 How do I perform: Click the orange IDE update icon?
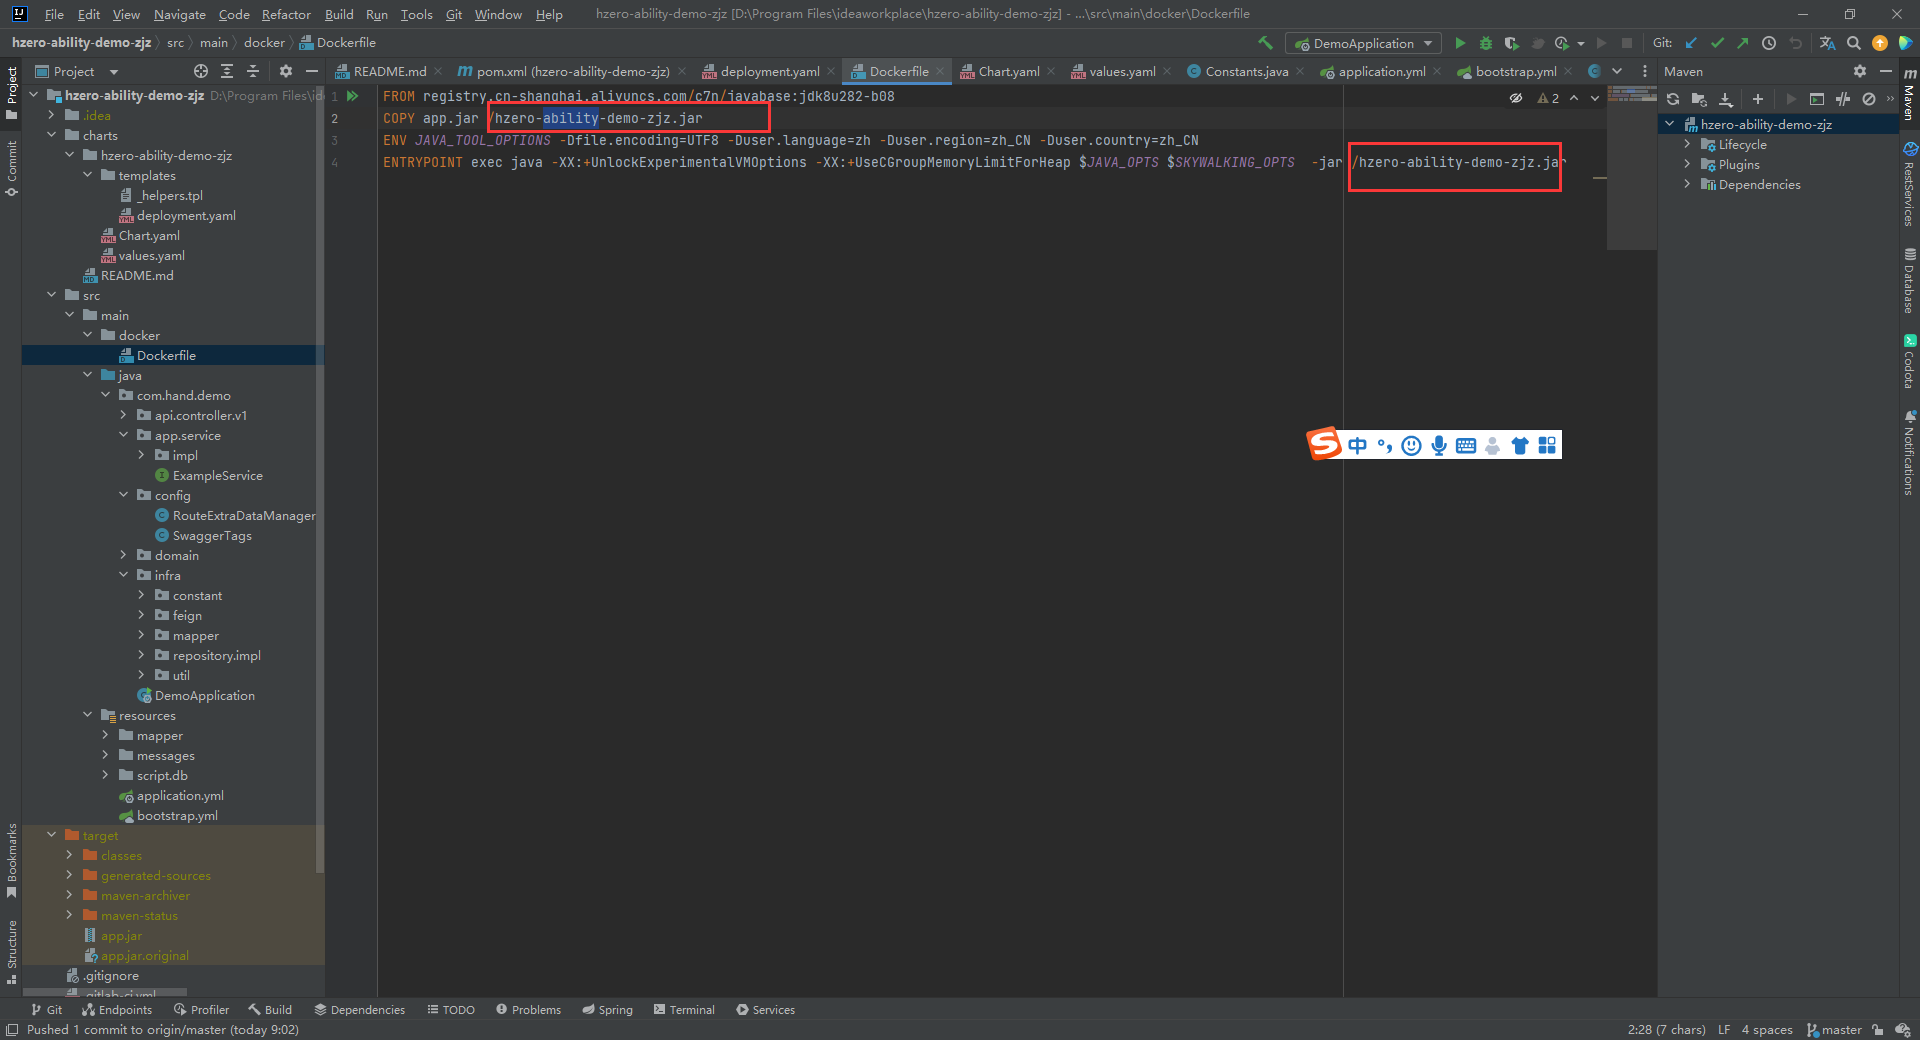(x=1880, y=43)
